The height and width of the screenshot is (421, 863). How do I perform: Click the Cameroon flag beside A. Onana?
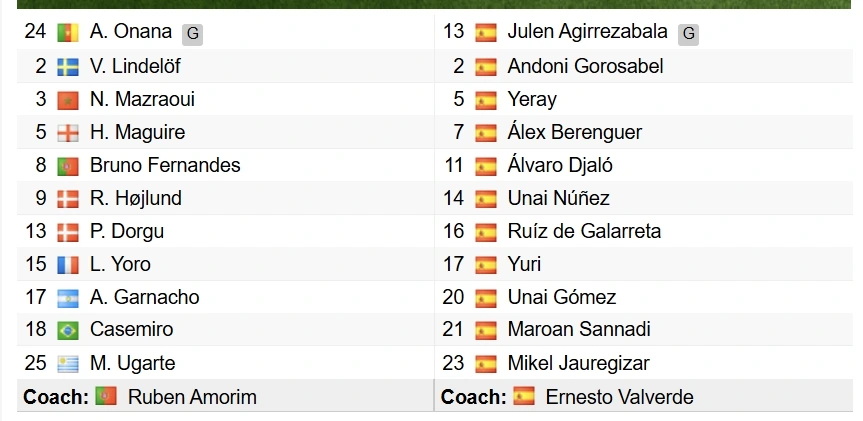[68, 33]
